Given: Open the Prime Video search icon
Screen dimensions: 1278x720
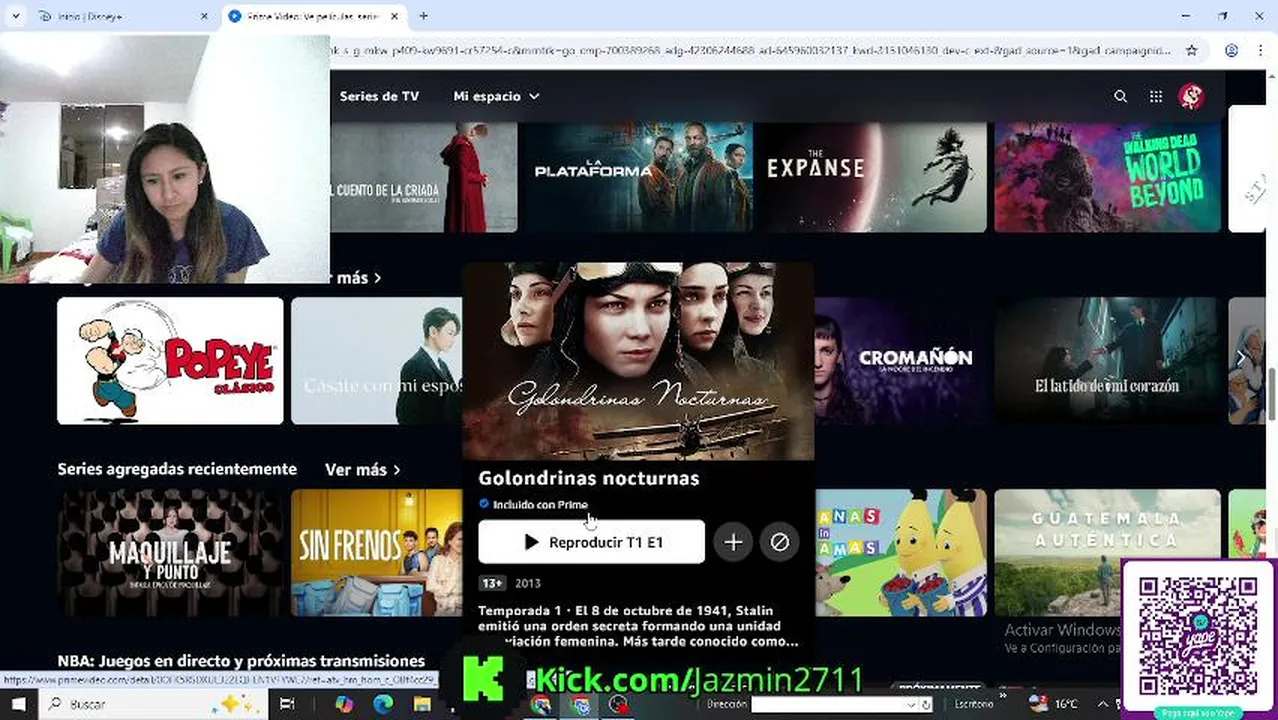Looking at the screenshot, I should [x=1120, y=96].
